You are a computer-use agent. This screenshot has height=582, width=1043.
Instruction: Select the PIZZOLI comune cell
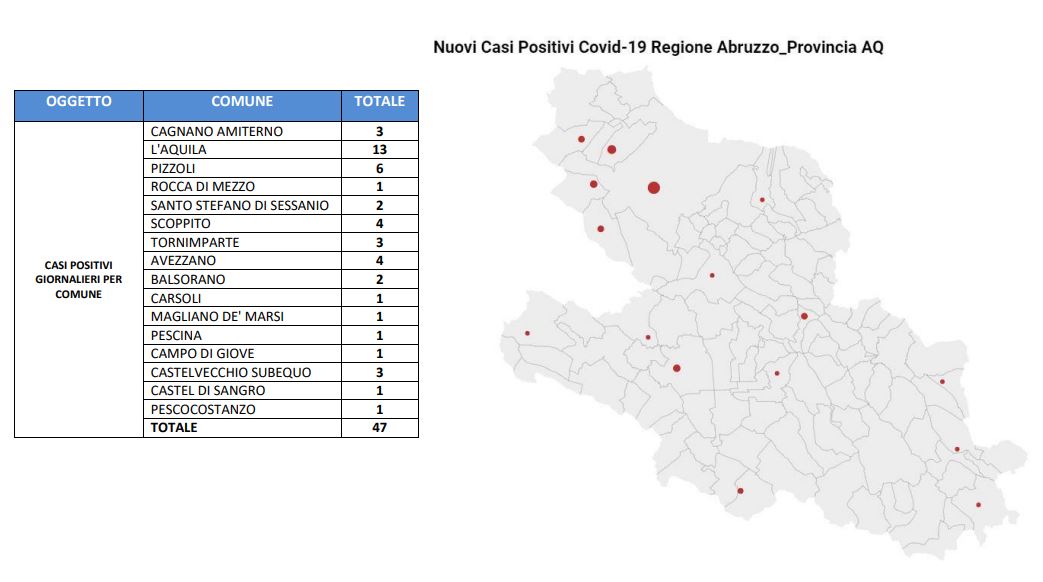(242, 168)
